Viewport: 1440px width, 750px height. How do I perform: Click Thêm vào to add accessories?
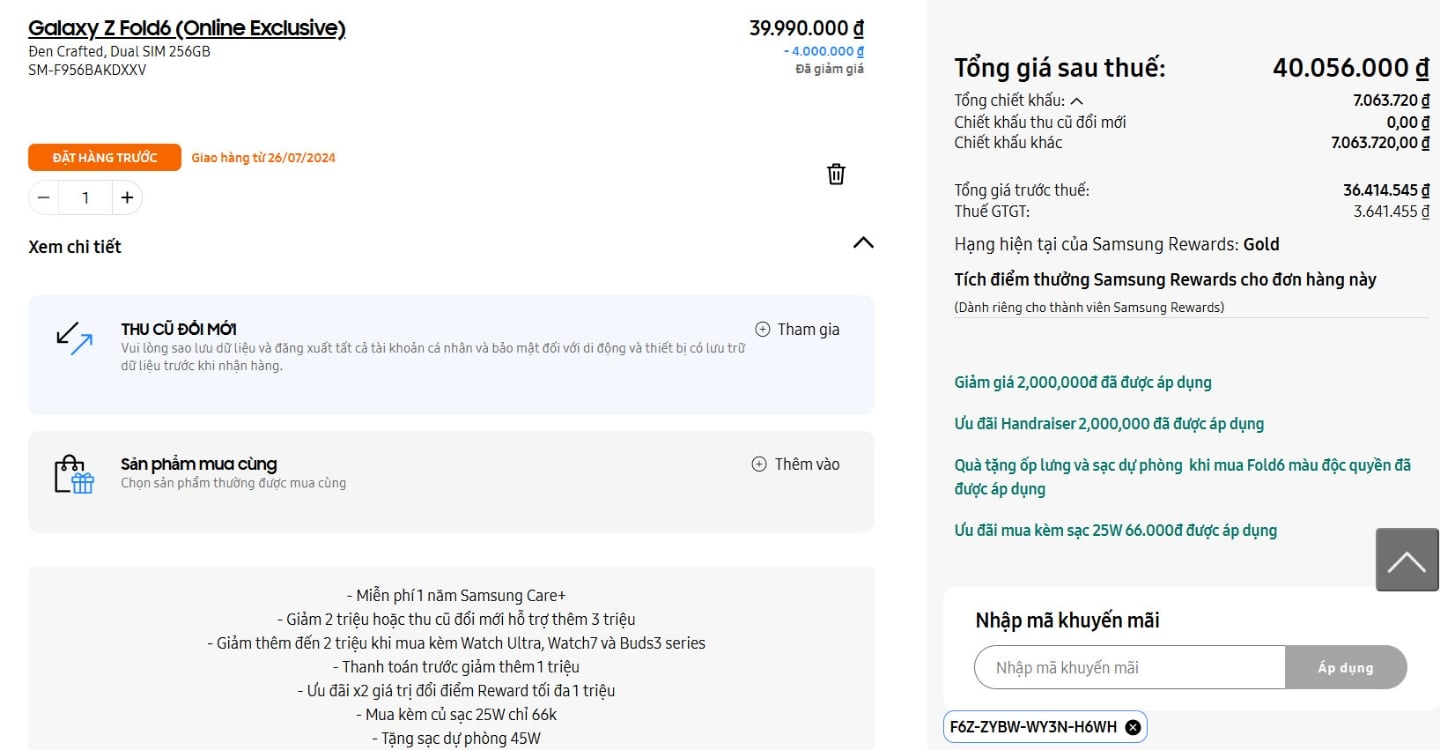click(x=796, y=464)
